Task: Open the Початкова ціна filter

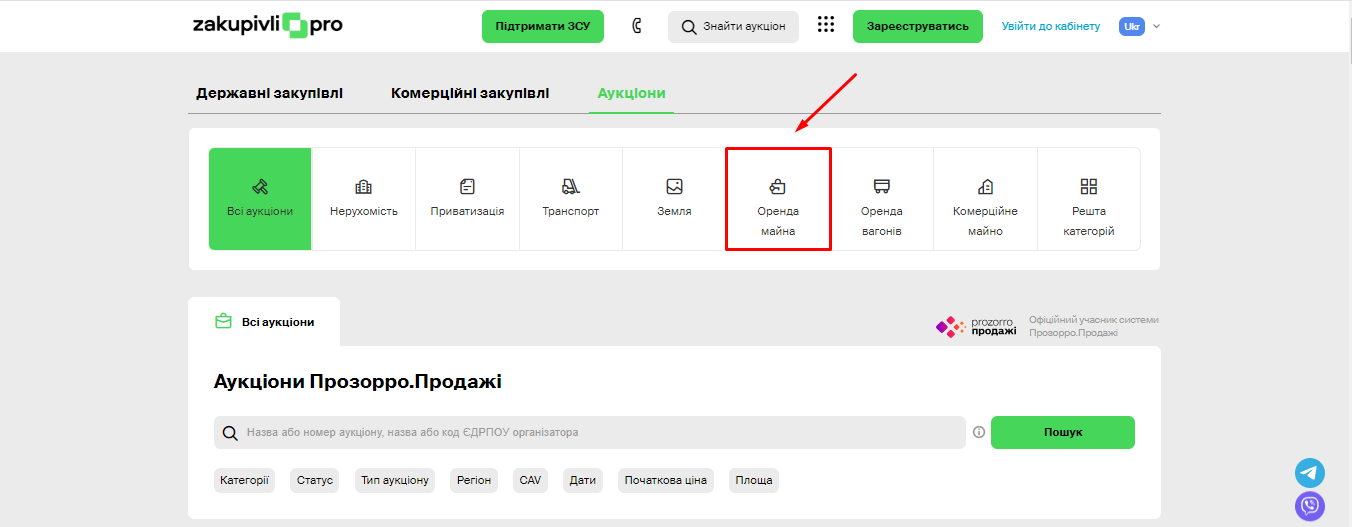Action: click(x=665, y=480)
